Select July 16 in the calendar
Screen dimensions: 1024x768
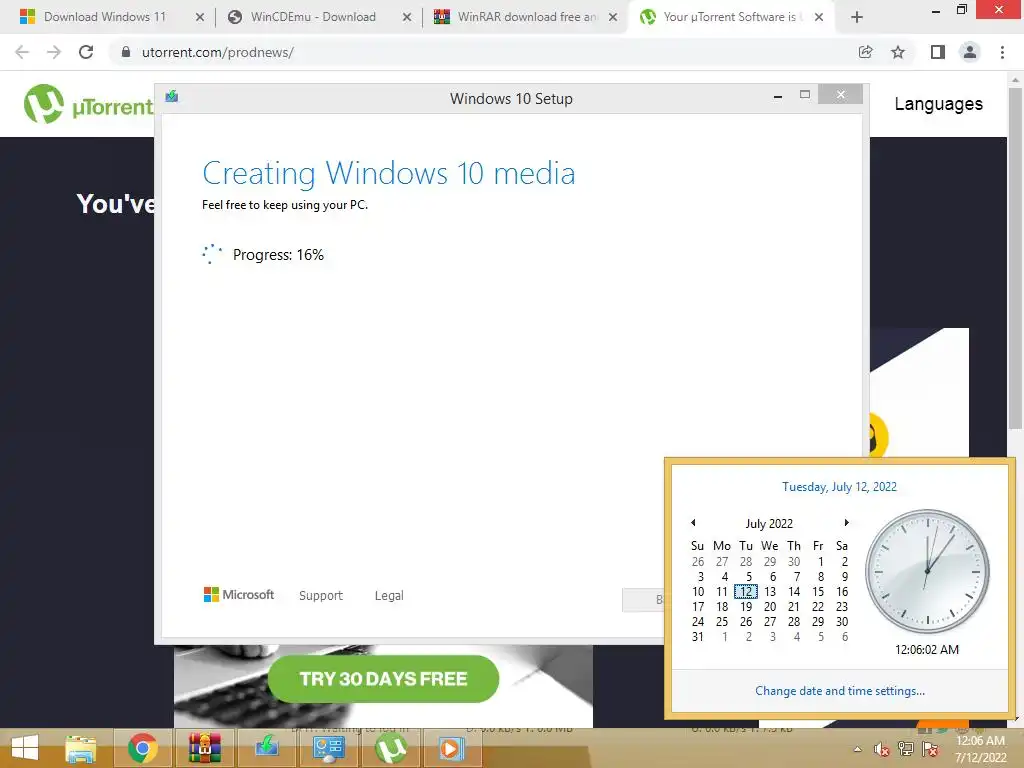point(842,592)
